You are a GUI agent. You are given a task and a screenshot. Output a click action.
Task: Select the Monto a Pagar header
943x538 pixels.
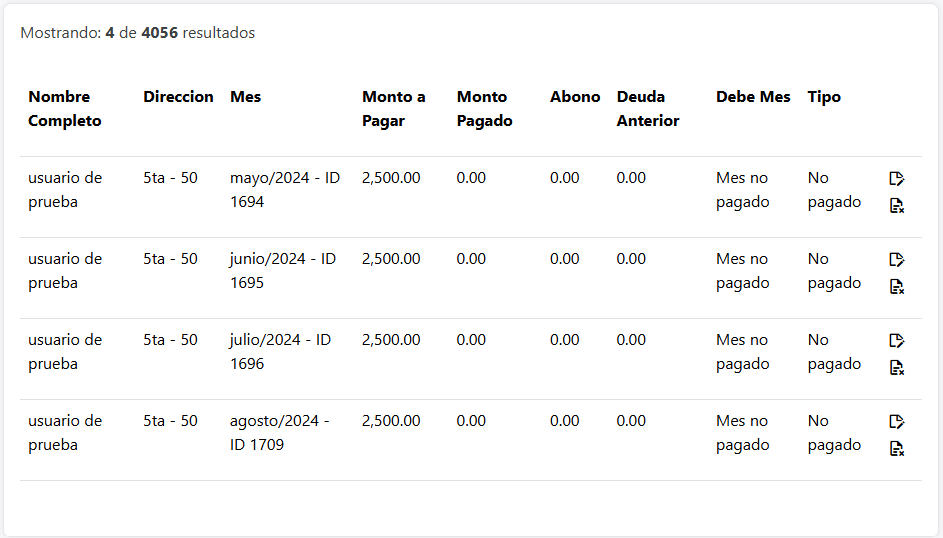(393, 109)
